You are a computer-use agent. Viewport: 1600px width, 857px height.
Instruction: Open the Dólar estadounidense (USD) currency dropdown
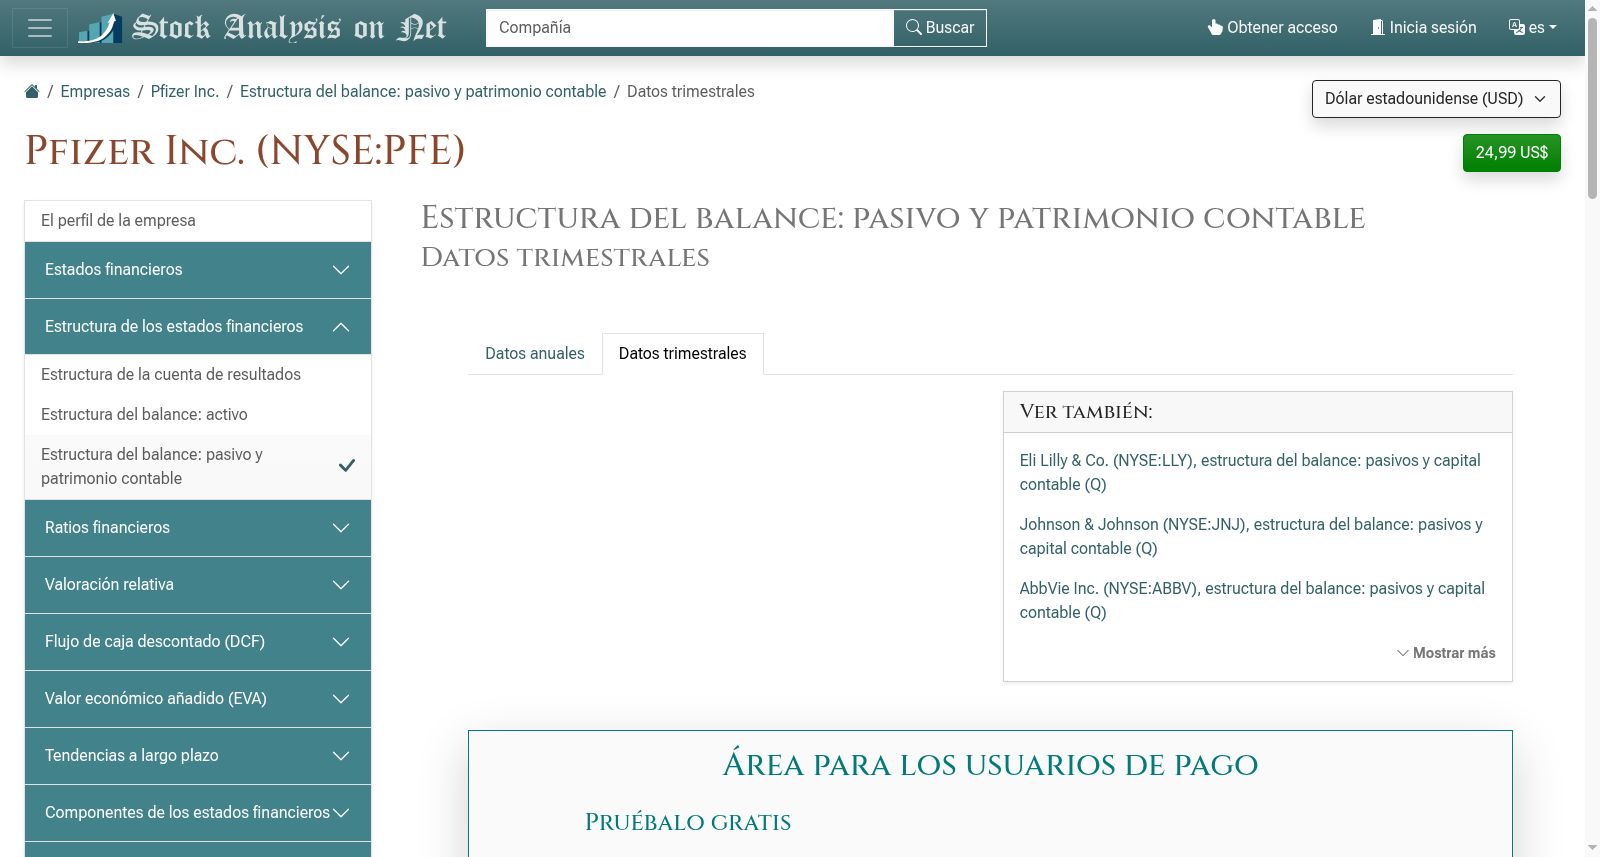[1436, 99]
